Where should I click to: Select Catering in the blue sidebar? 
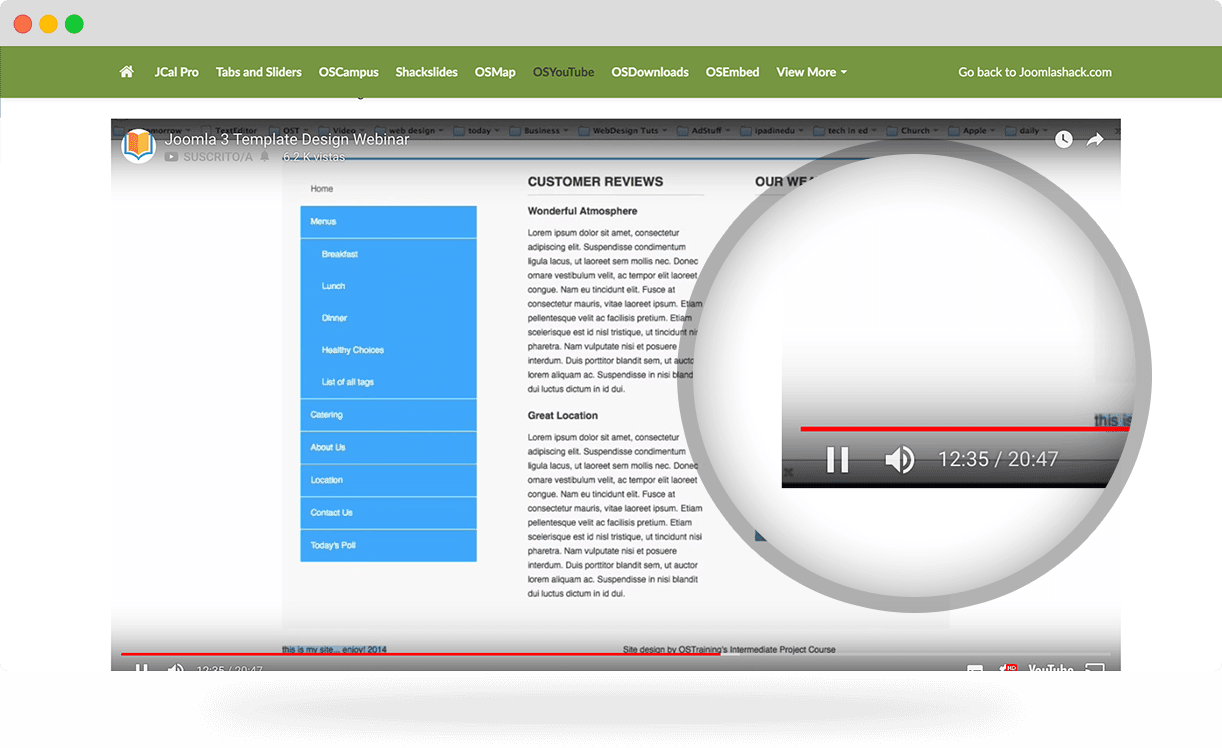[x=388, y=415]
